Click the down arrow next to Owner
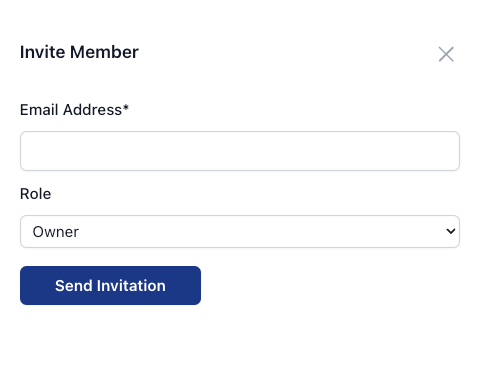This screenshot has height=373, width=479. tap(451, 231)
